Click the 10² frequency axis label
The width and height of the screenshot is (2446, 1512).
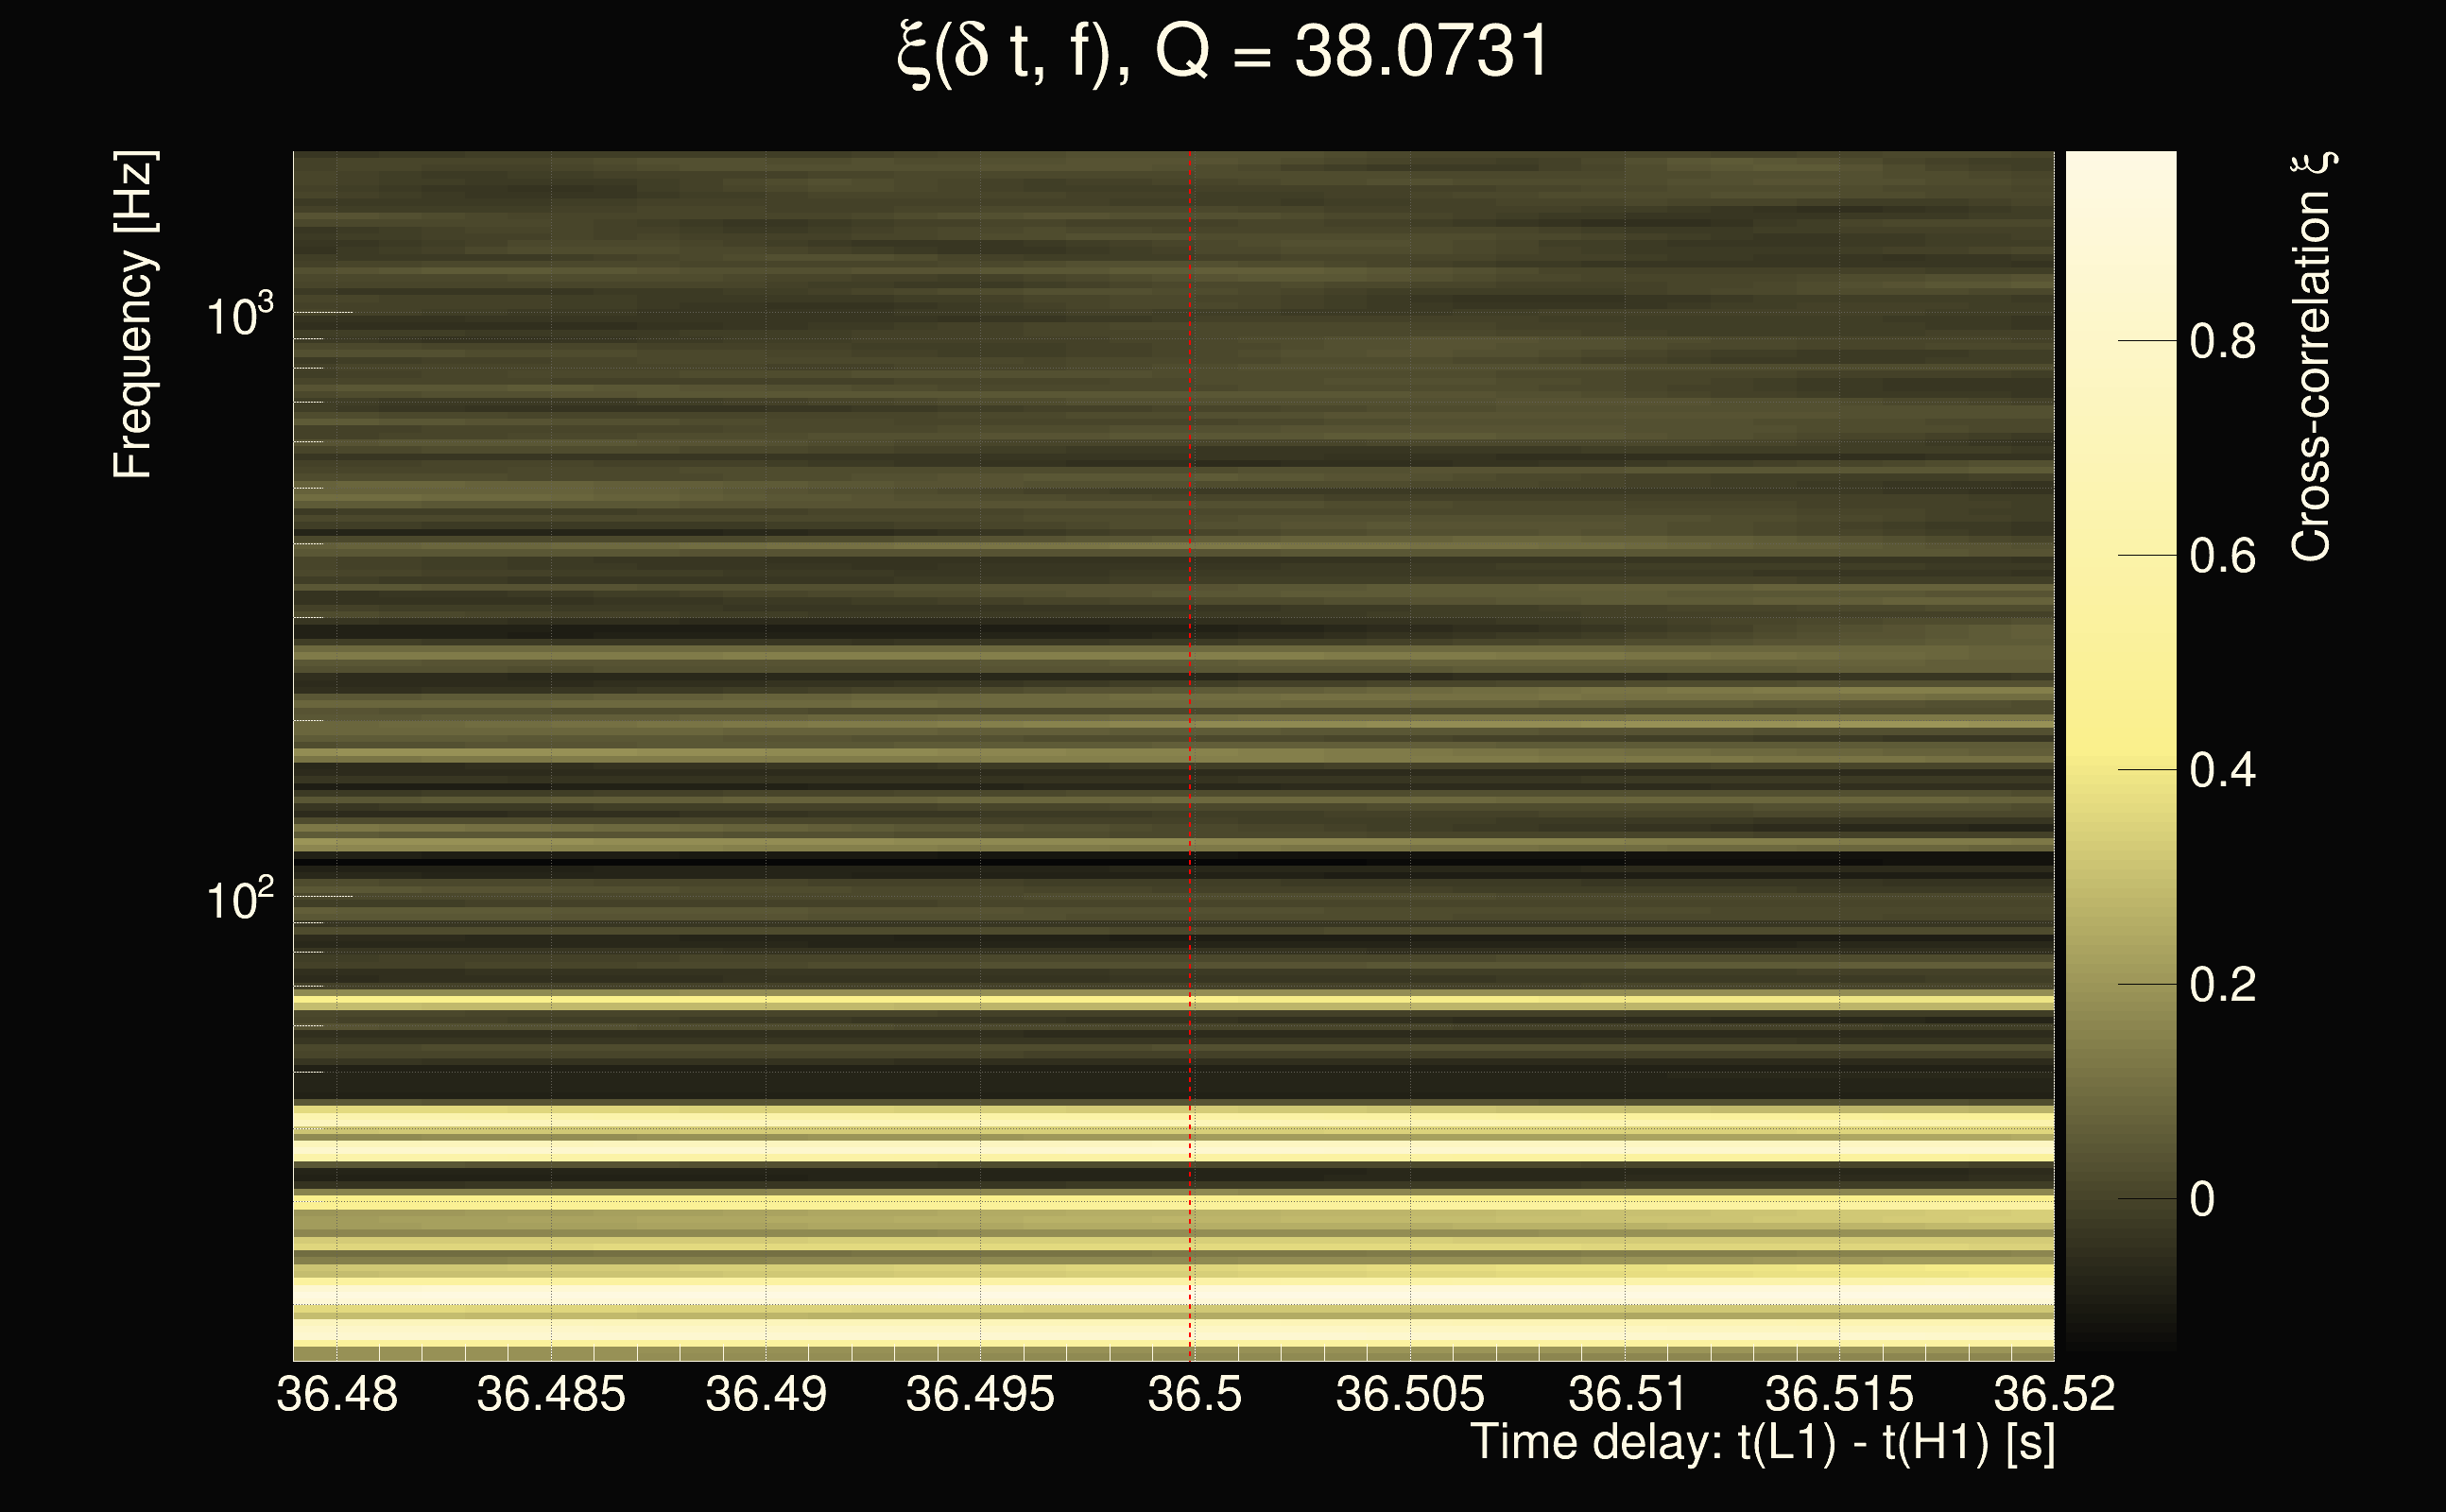[239, 900]
